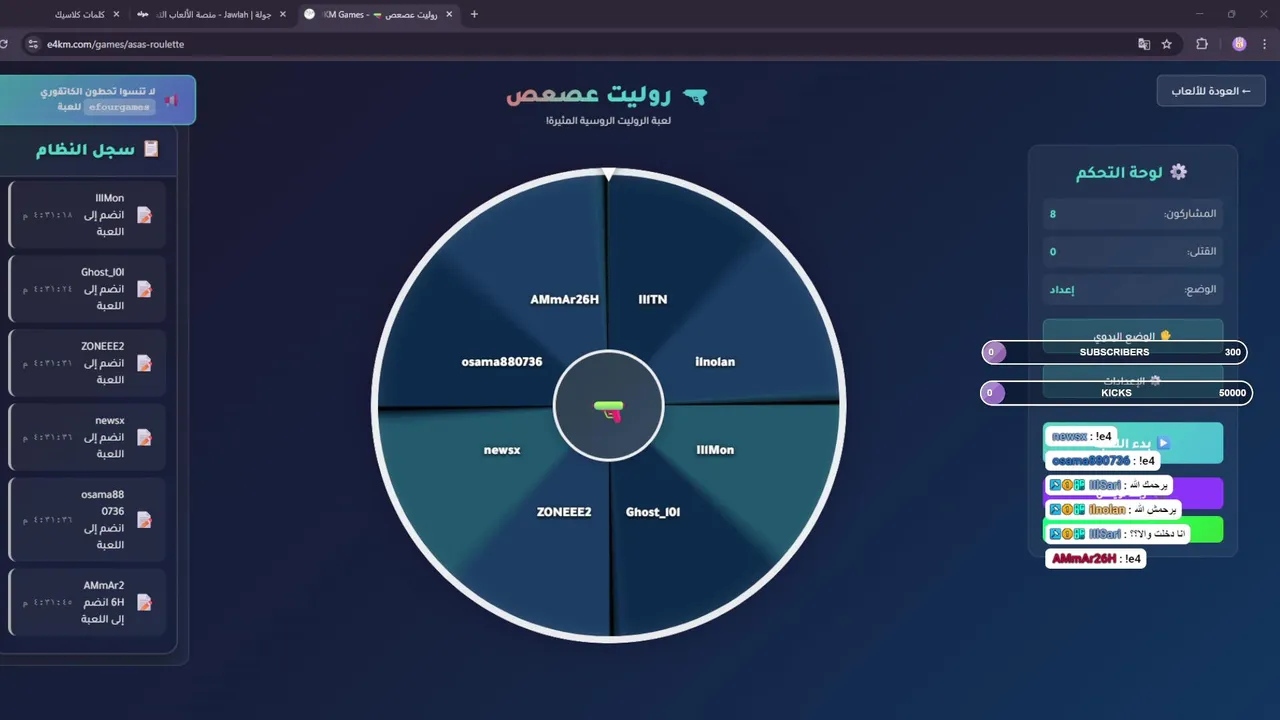The height and width of the screenshot is (720, 1280).
Task: Click the gear icon beside لوحة التحكم heading
Action: [1179, 172]
